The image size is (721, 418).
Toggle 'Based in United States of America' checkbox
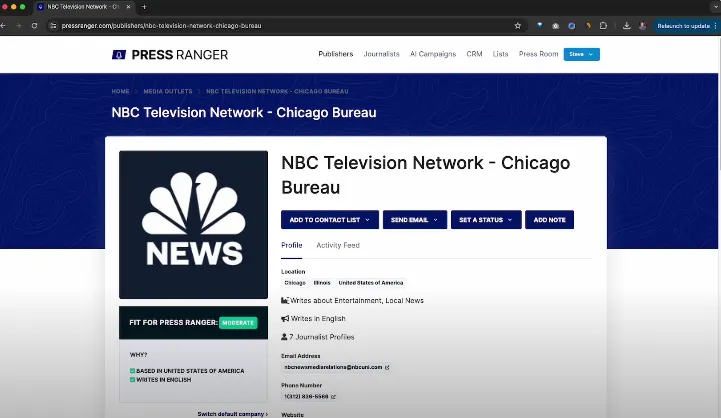click(x=133, y=371)
